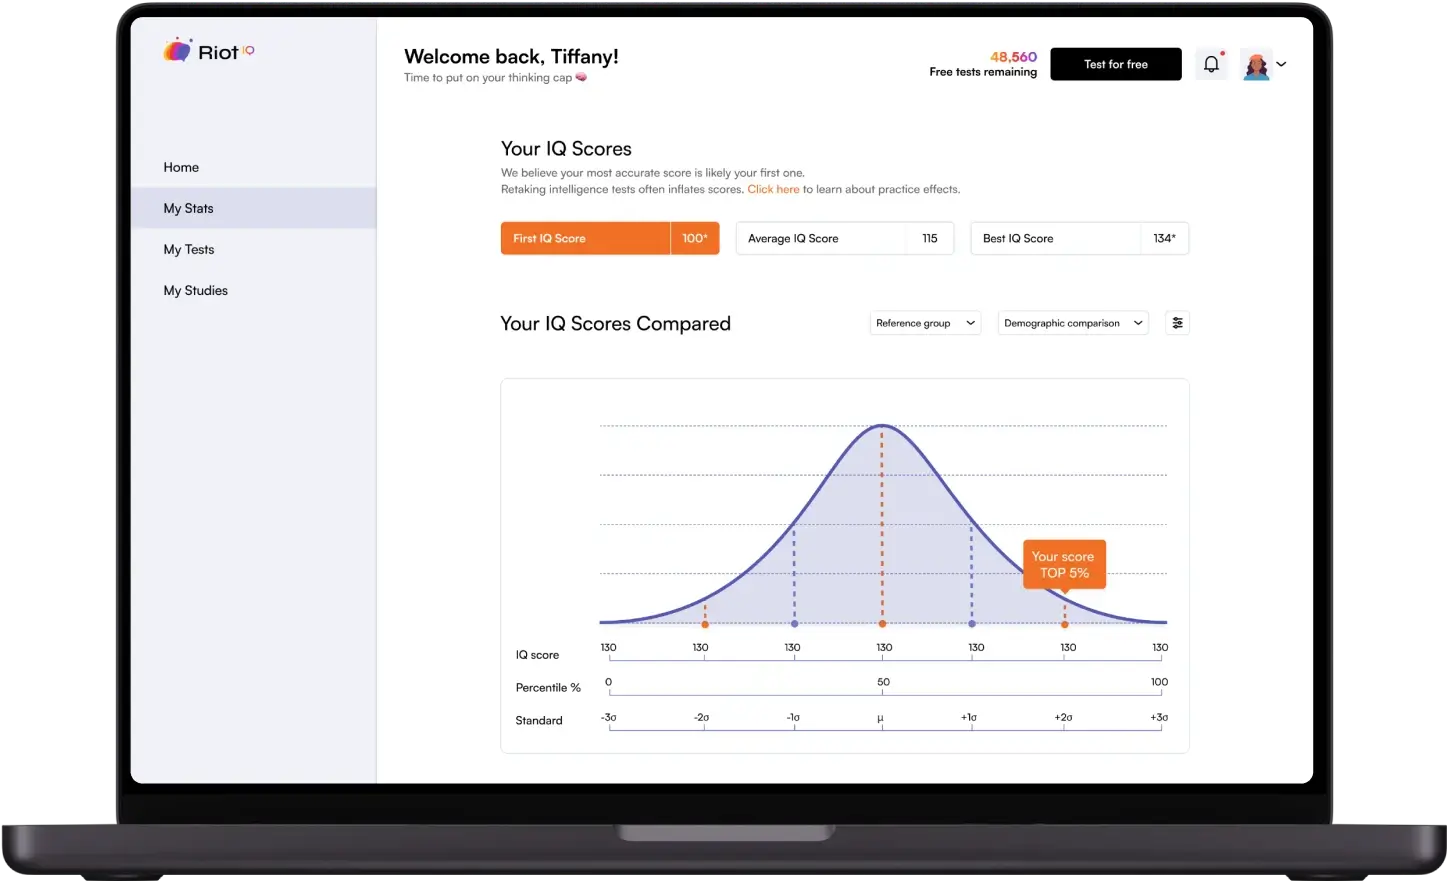The width and height of the screenshot is (1447, 881).
Task: Expand the account menu chevron
Action: tap(1282, 64)
